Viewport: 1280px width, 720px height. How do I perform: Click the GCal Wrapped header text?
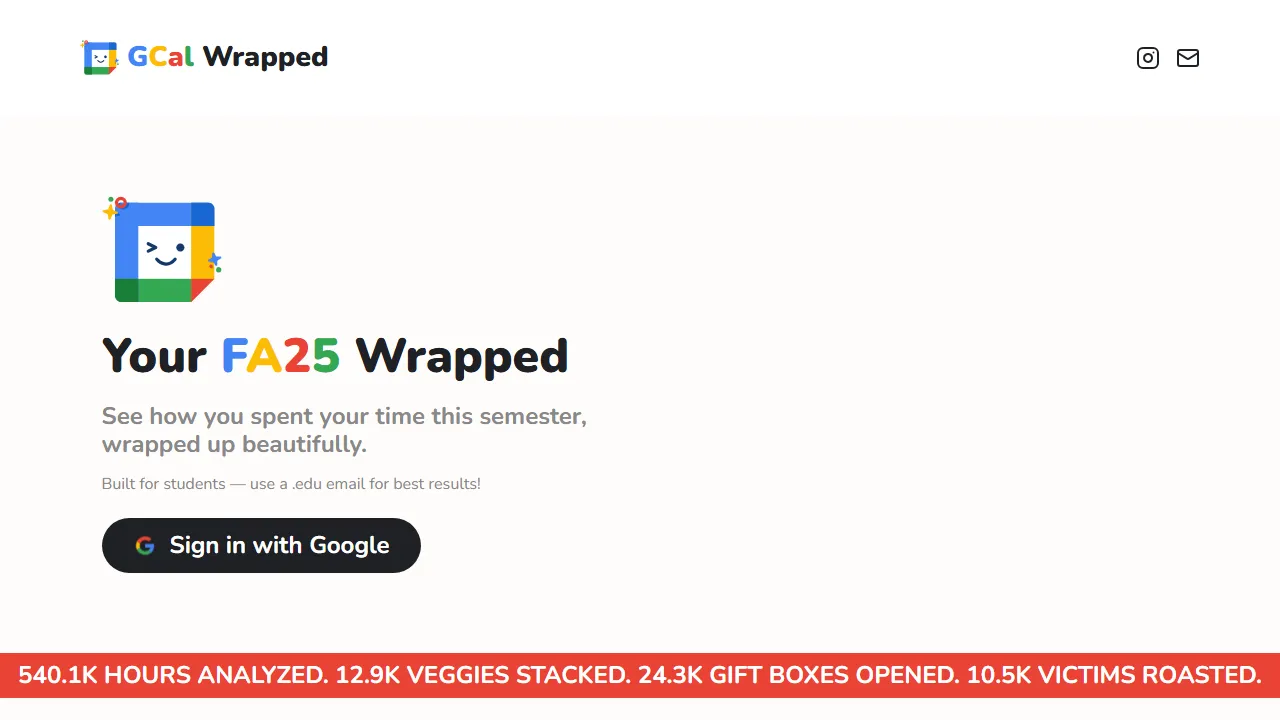click(x=227, y=57)
